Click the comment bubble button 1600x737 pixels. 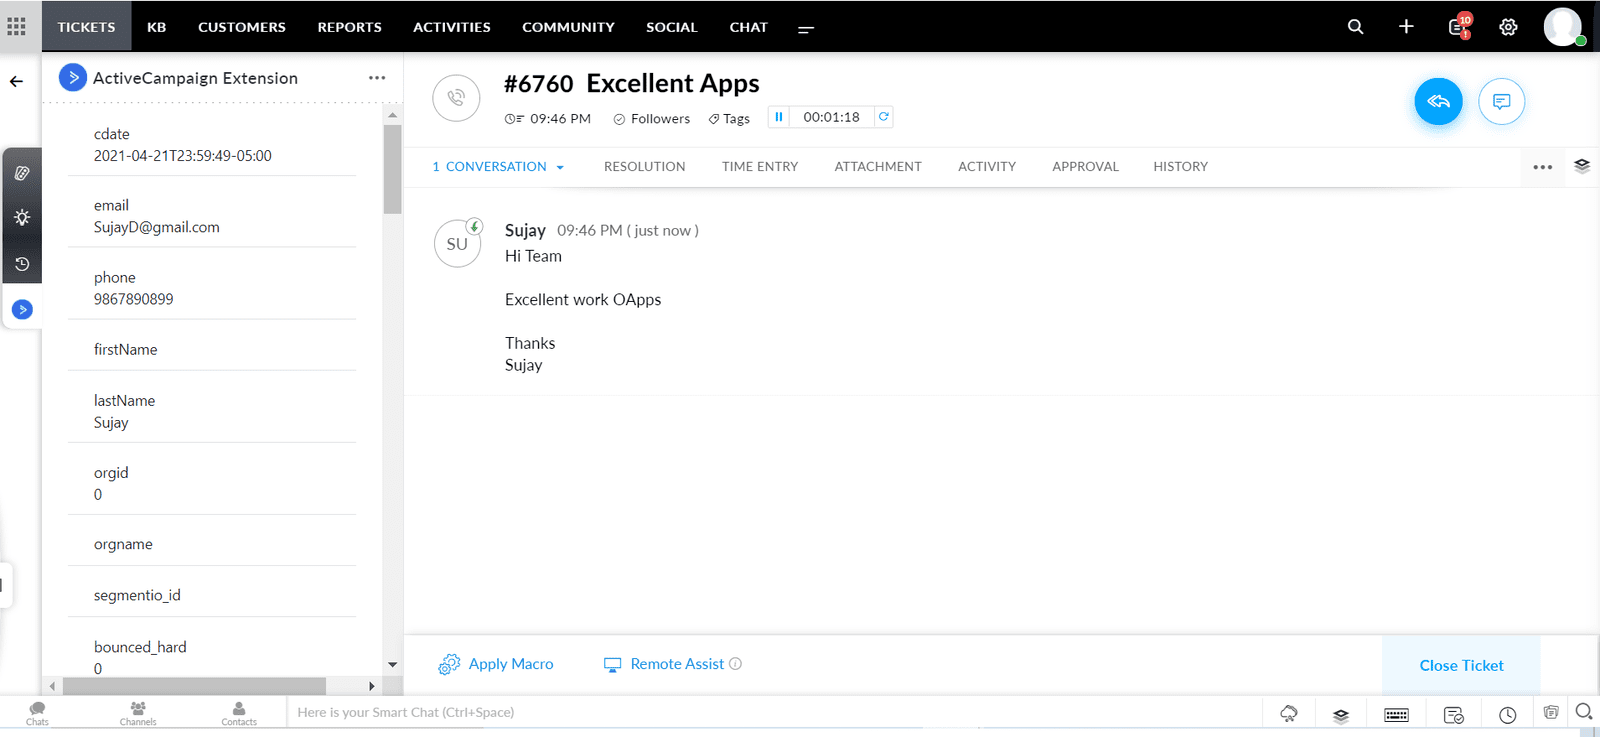point(1501,101)
